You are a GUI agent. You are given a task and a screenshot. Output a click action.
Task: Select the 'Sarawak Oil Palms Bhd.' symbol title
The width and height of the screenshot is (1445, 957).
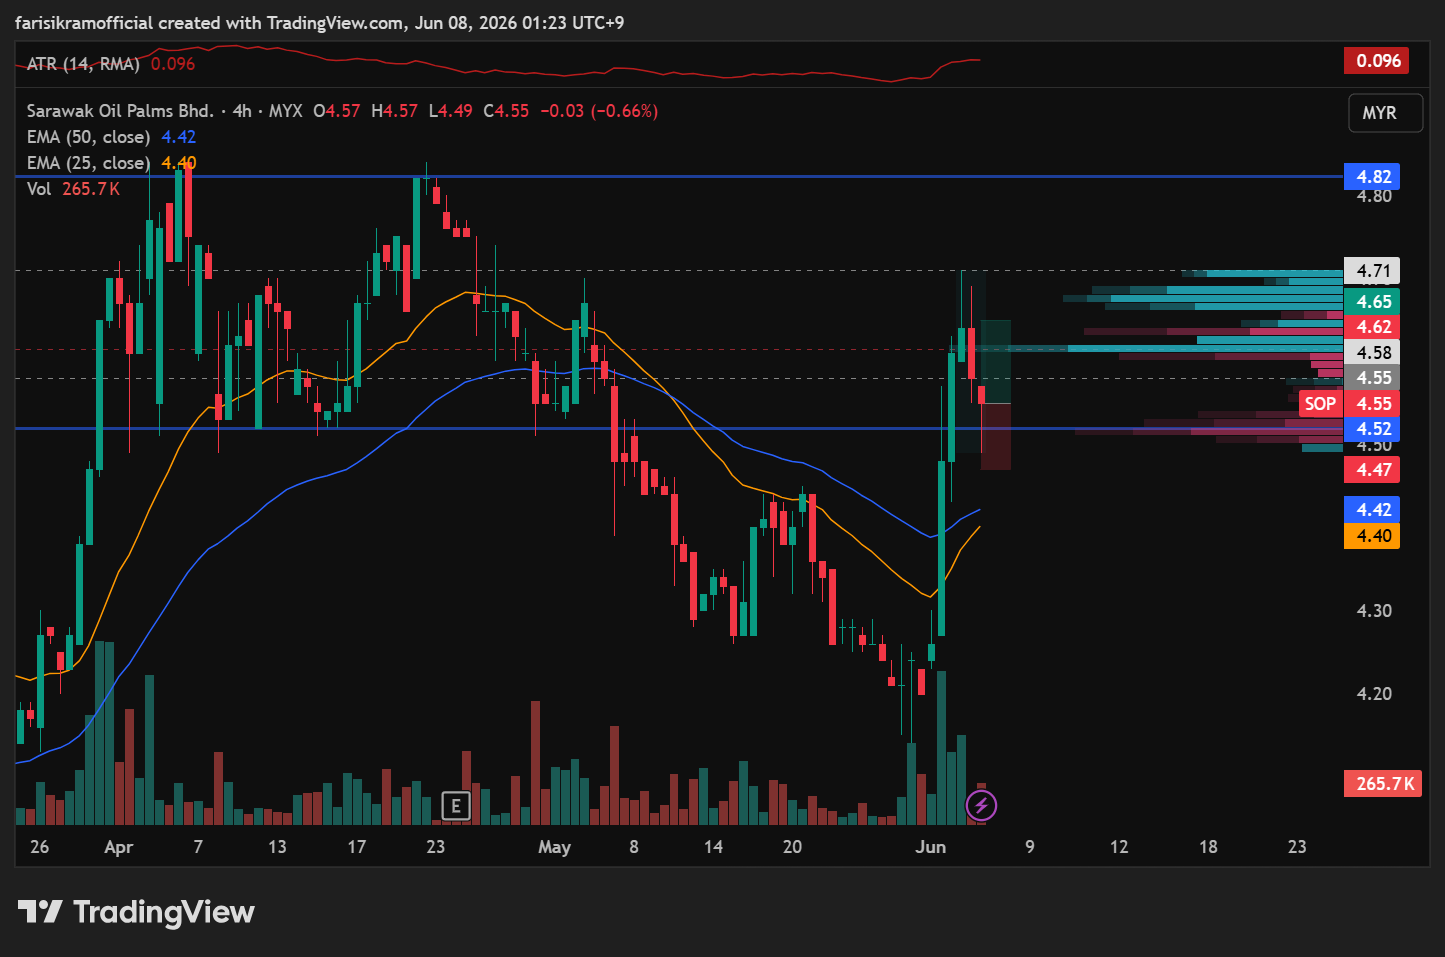tap(120, 111)
